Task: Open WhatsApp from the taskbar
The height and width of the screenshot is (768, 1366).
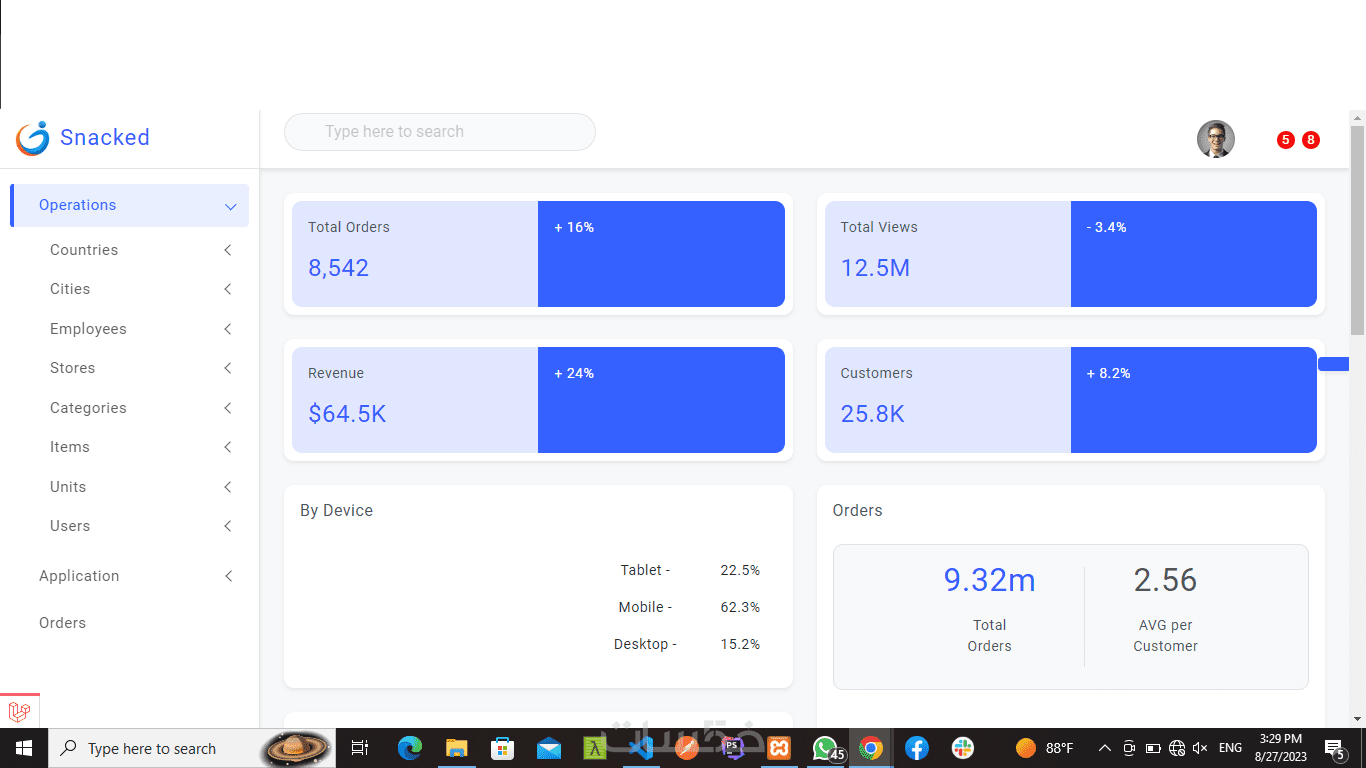Action: pyautogui.click(x=825, y=748)
